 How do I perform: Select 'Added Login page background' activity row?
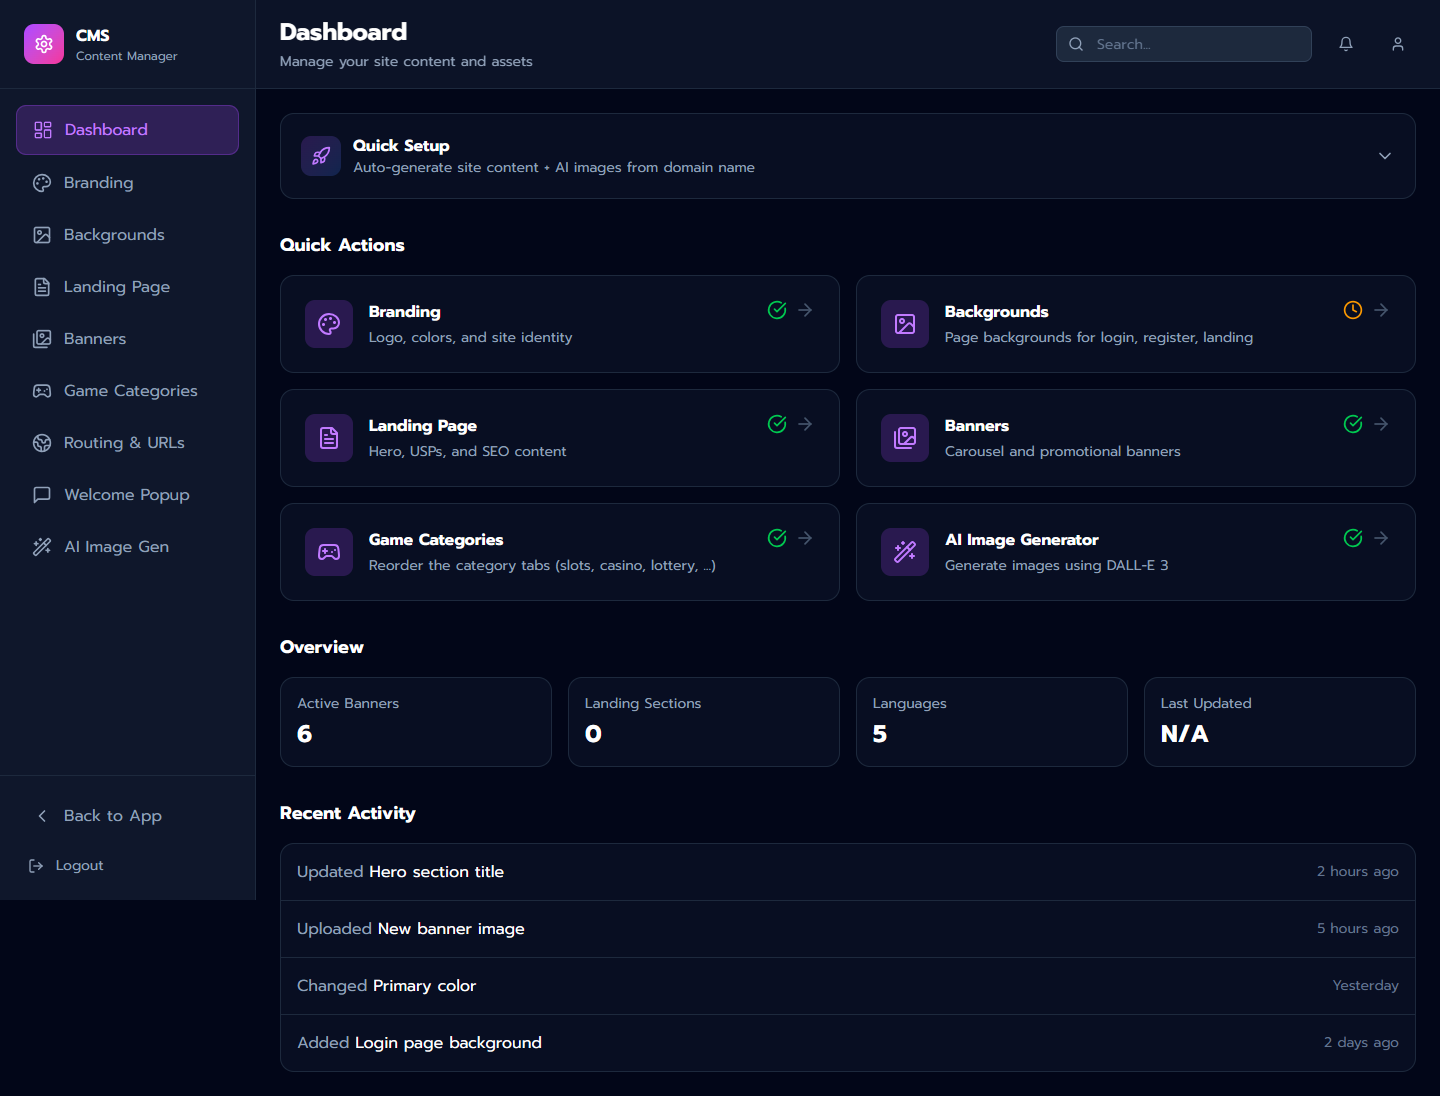[x=848, y=1043]
